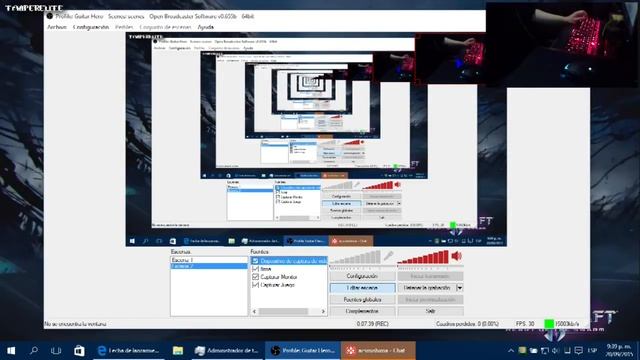Switch to the Chat app taskbar button
The width and height of the screenshot is (640, 360).
(378, 351)
